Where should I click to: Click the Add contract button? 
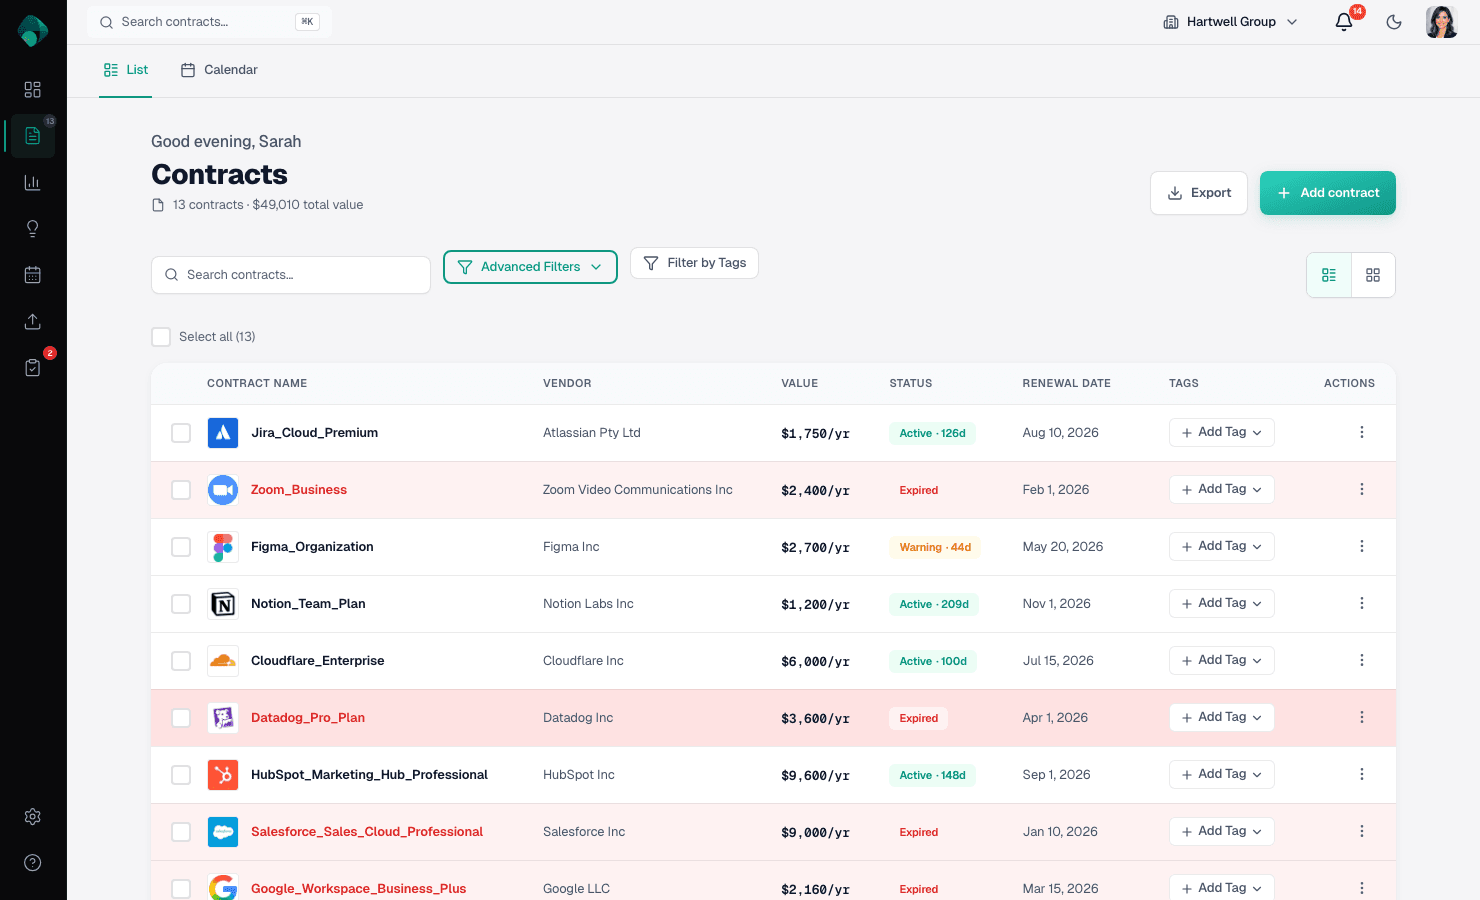point(1327,193)
